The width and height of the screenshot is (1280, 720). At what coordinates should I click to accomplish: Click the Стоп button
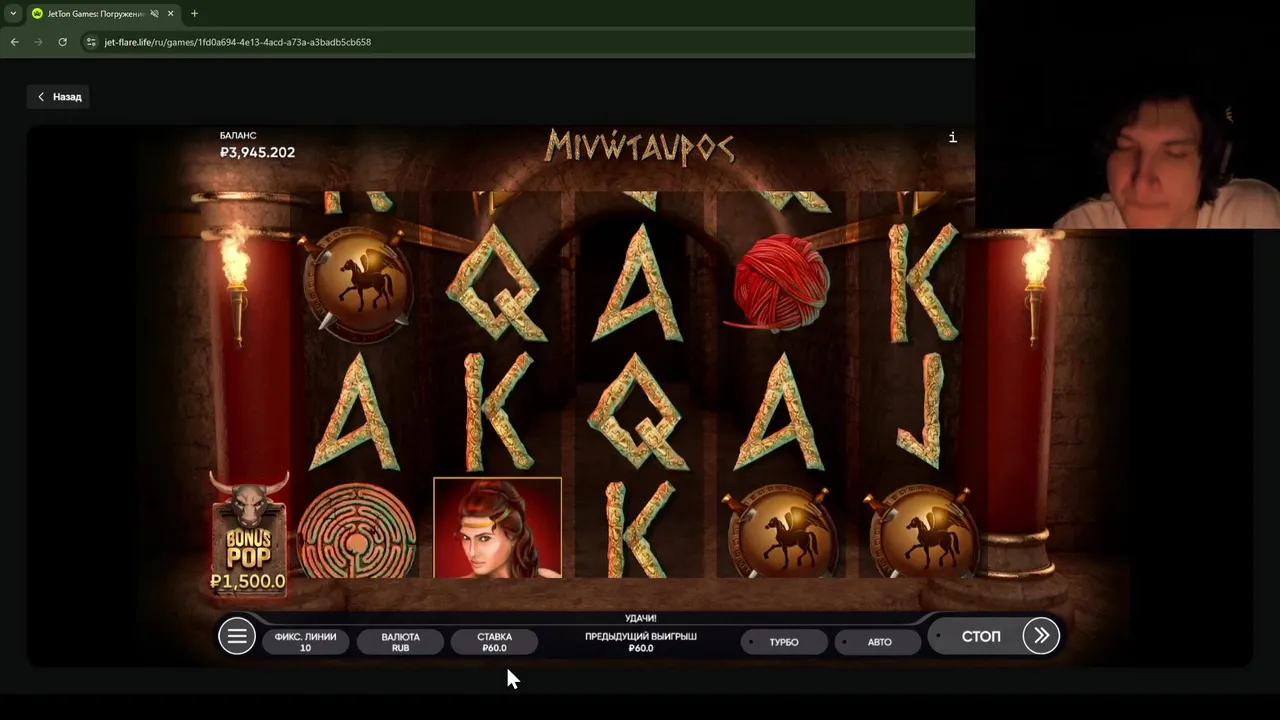980,636
